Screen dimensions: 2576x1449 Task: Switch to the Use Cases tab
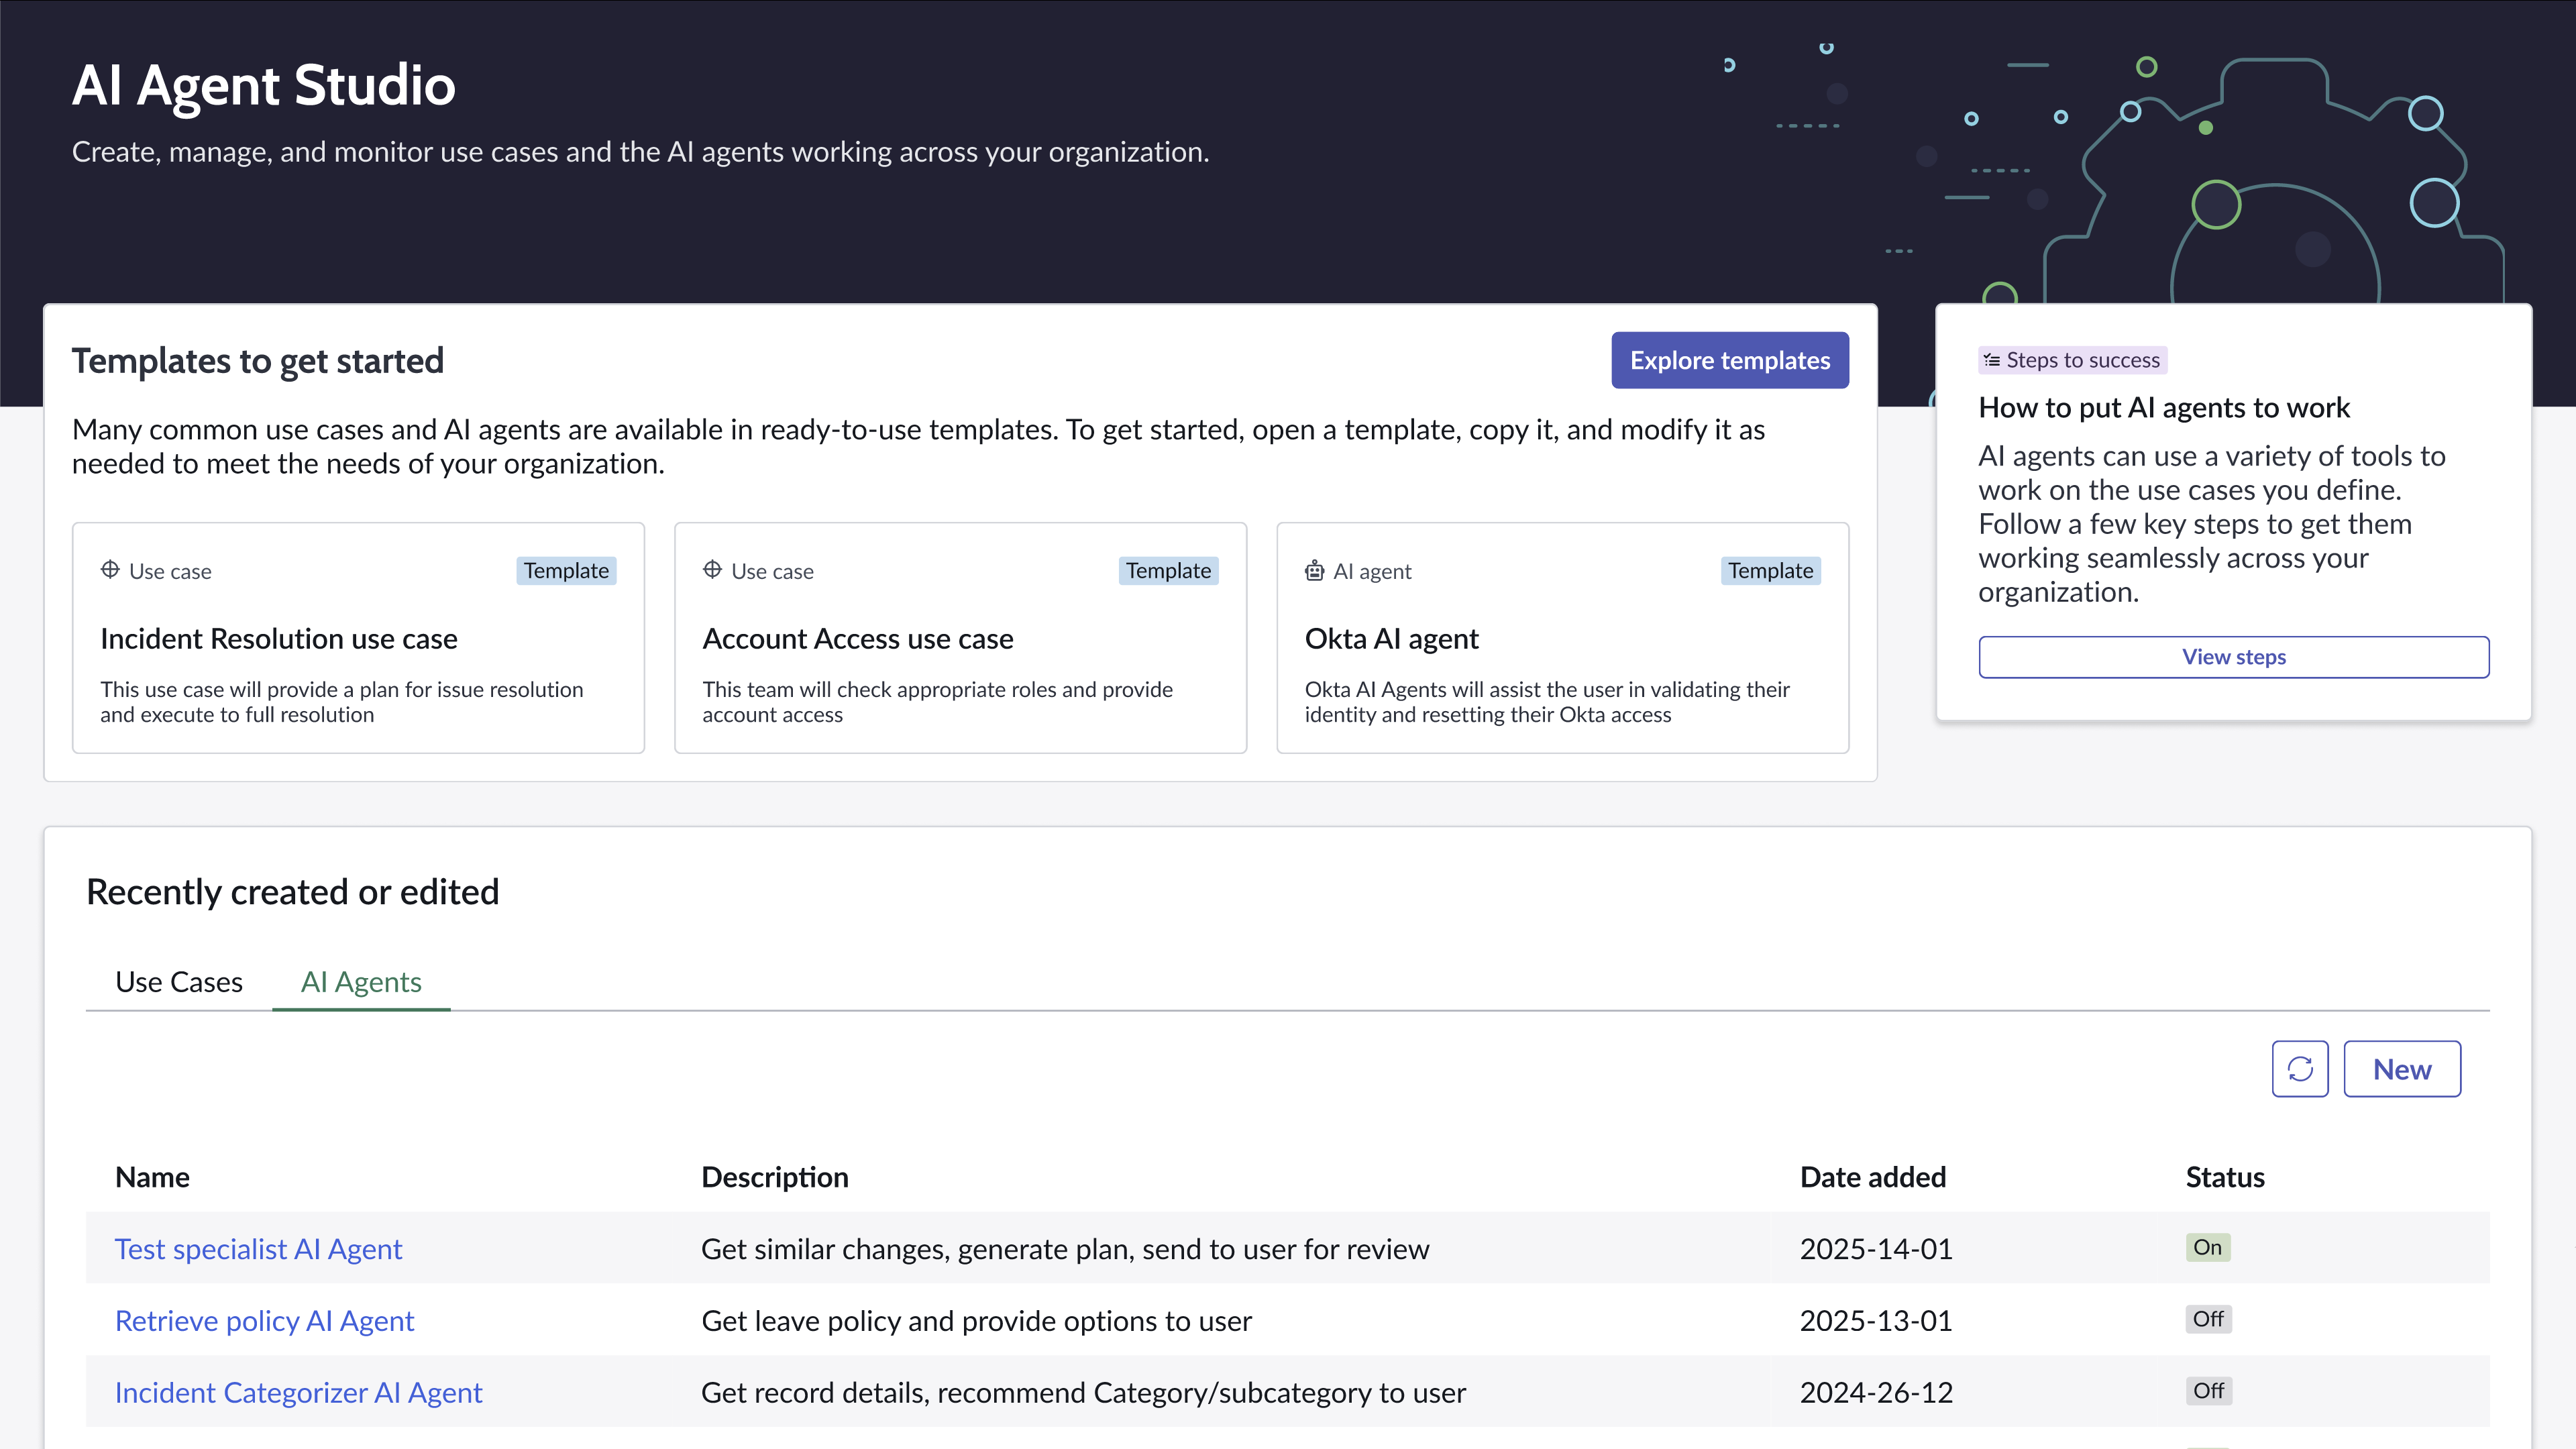179,982
